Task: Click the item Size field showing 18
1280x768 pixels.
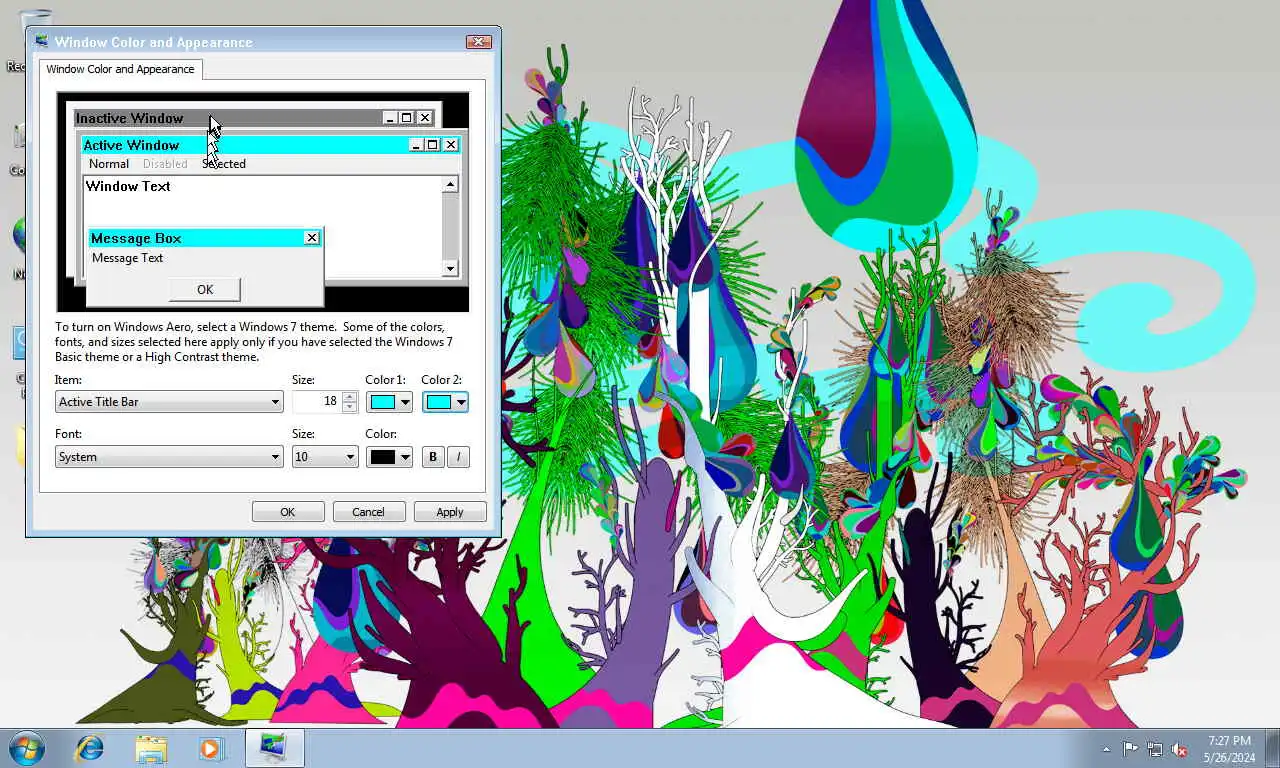Action: 317,402
